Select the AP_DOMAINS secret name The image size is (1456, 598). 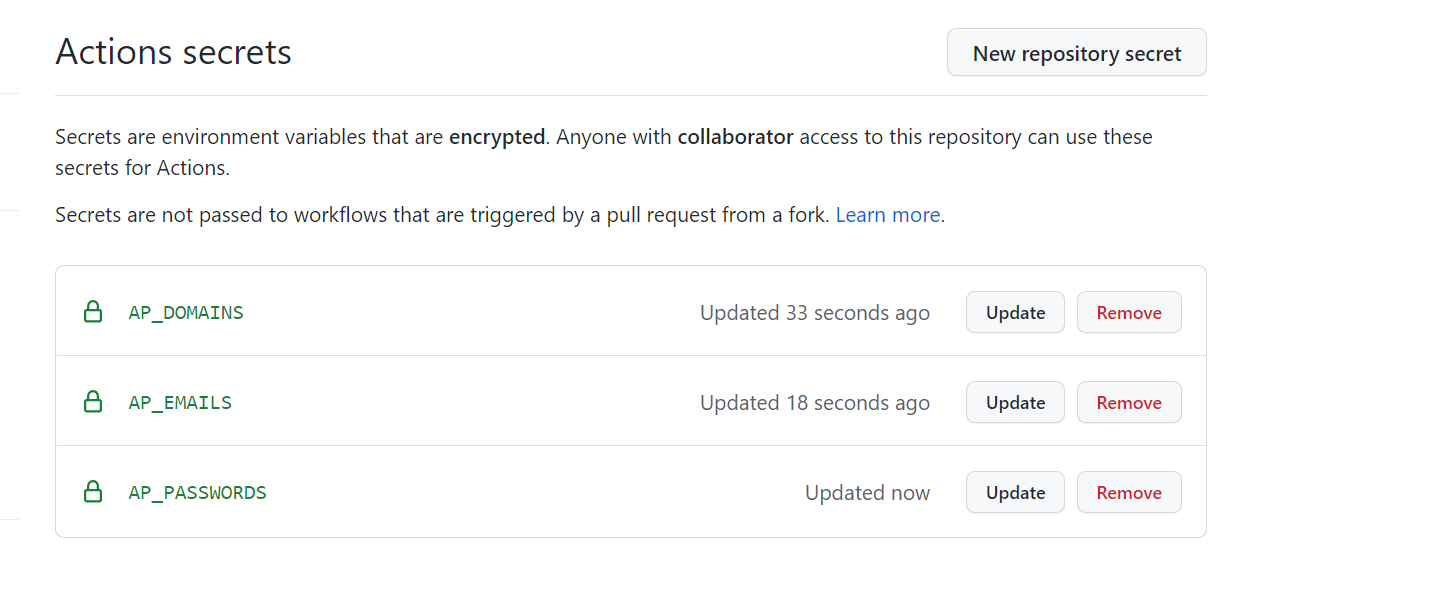pyautogui.click(x=186, y=313)
